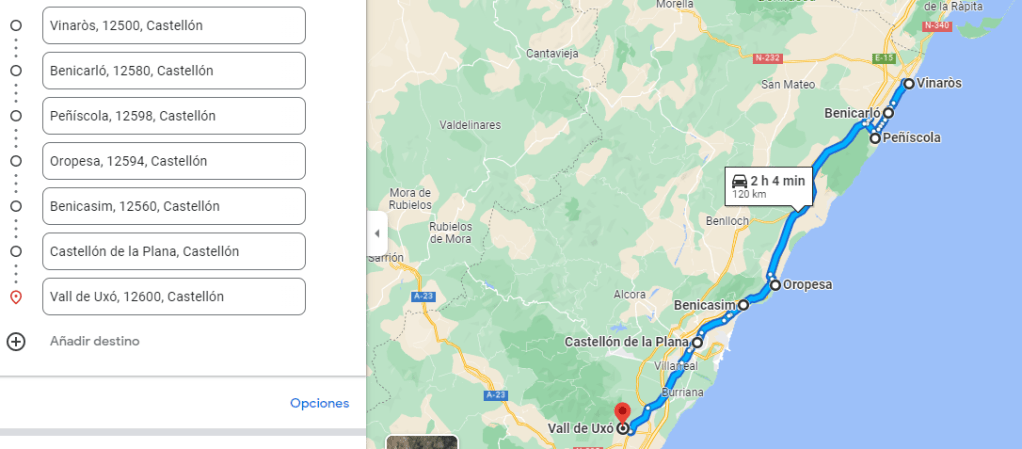The image size is (1022, 449).
Task: Click the Benicarló waypoint marker on the map
Action: (888, 113)
